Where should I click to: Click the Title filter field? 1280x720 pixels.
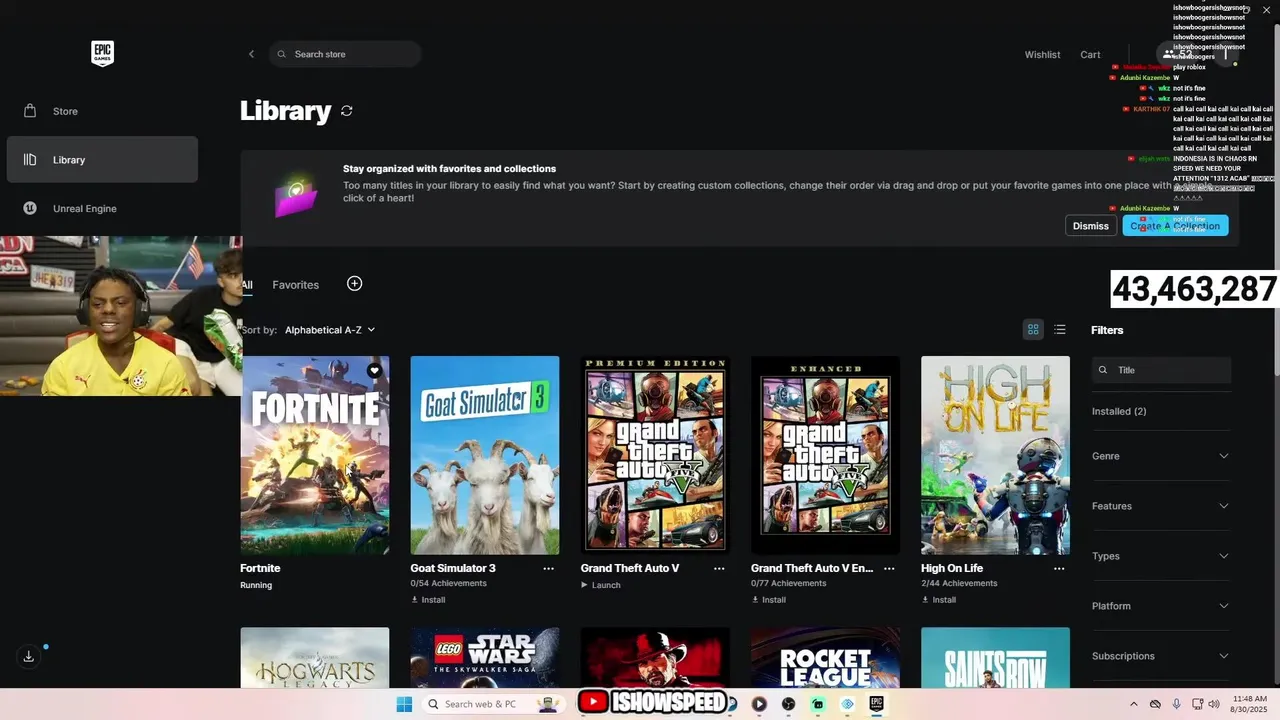(1161, 370)
